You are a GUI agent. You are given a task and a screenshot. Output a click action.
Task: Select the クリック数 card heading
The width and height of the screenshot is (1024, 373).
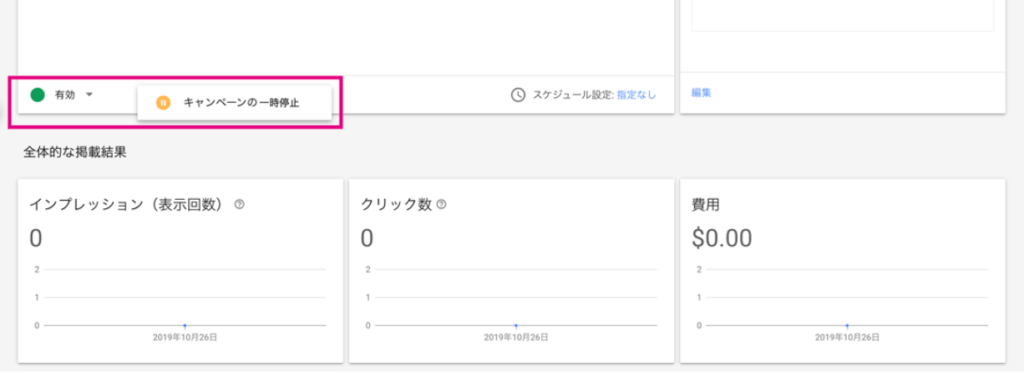[x=396, y=204]
